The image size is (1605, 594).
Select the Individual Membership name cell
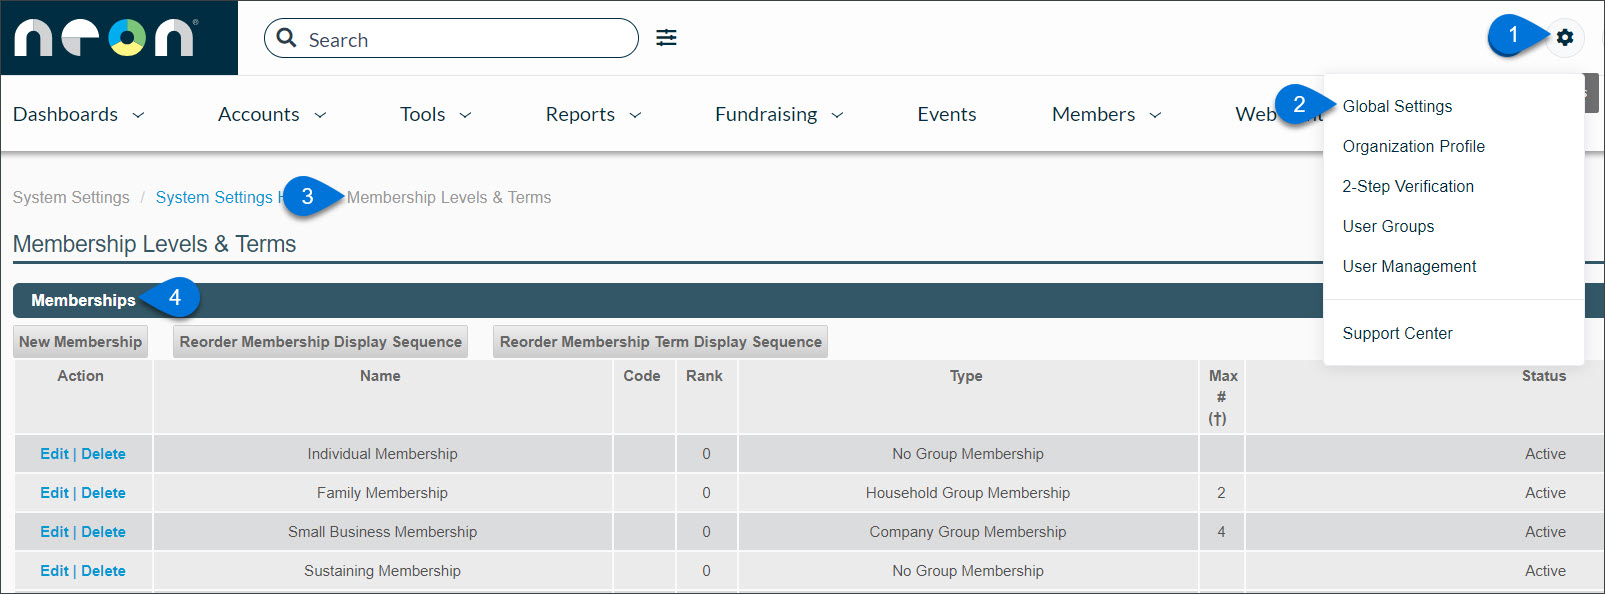[x=382, y=454]
